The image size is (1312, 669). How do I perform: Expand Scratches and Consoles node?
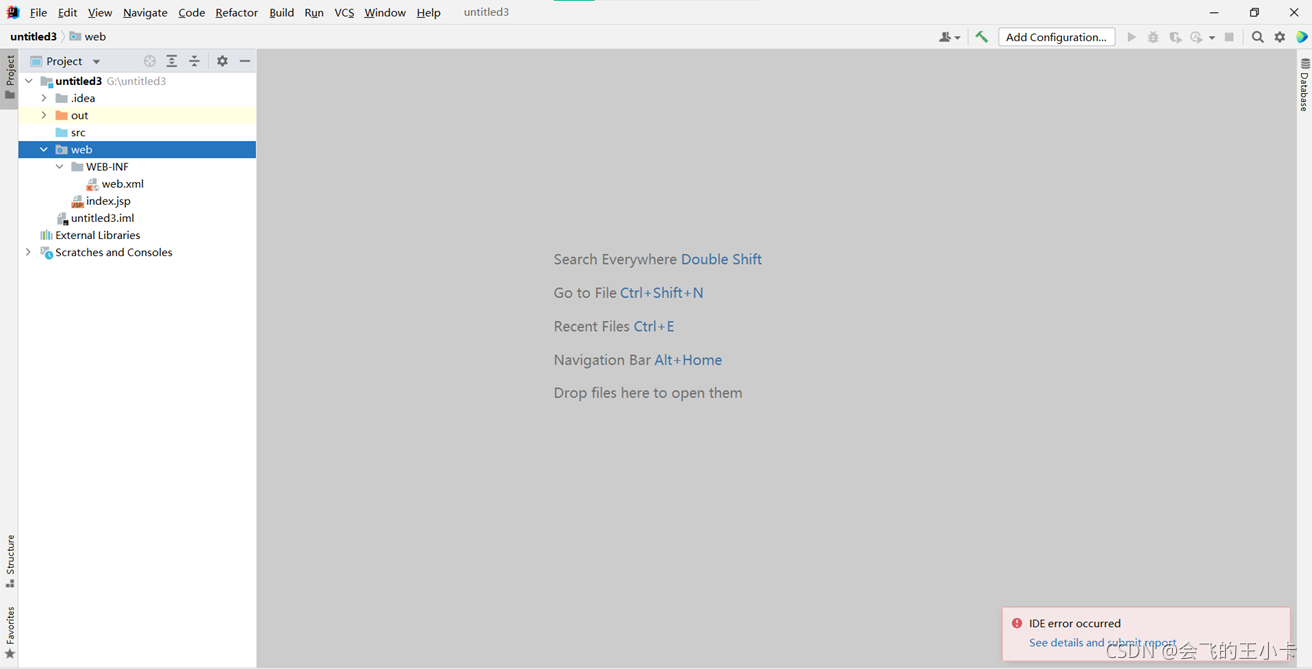(29, 253)
